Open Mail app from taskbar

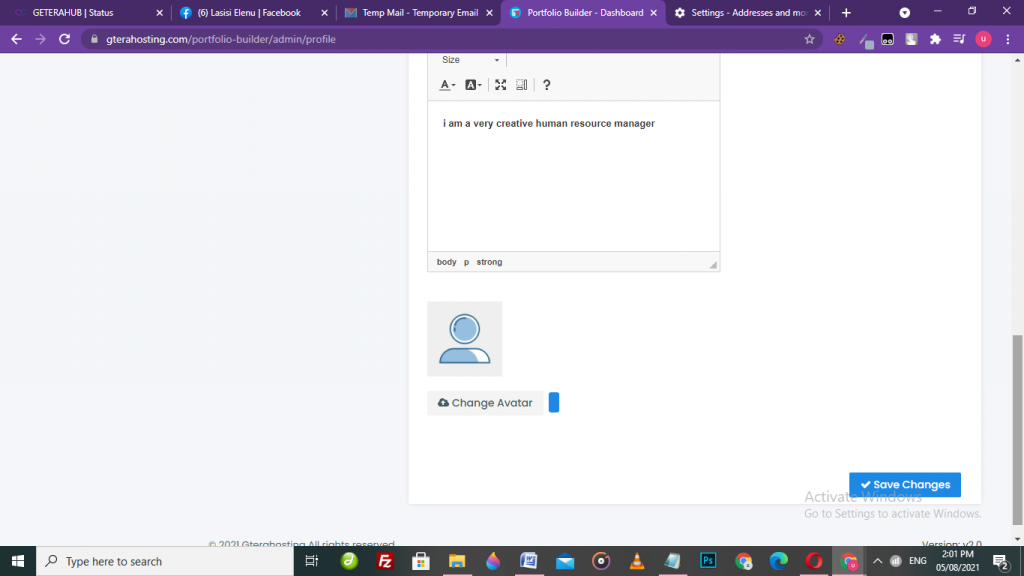click(x=565, y=561)
